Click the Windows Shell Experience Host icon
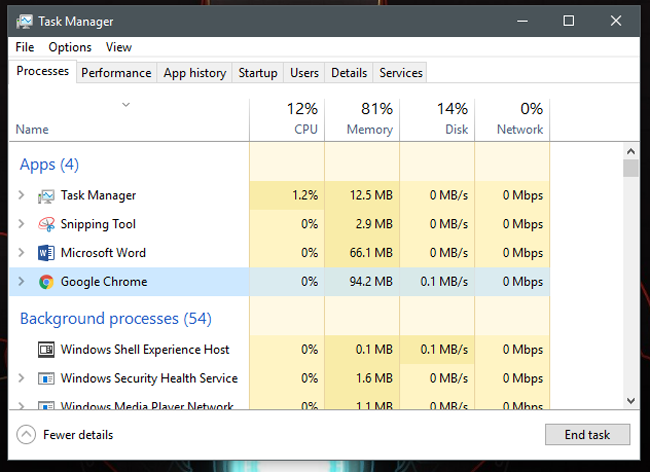The width and height of the screenshot is (650, 472). (x=46, y=350)
